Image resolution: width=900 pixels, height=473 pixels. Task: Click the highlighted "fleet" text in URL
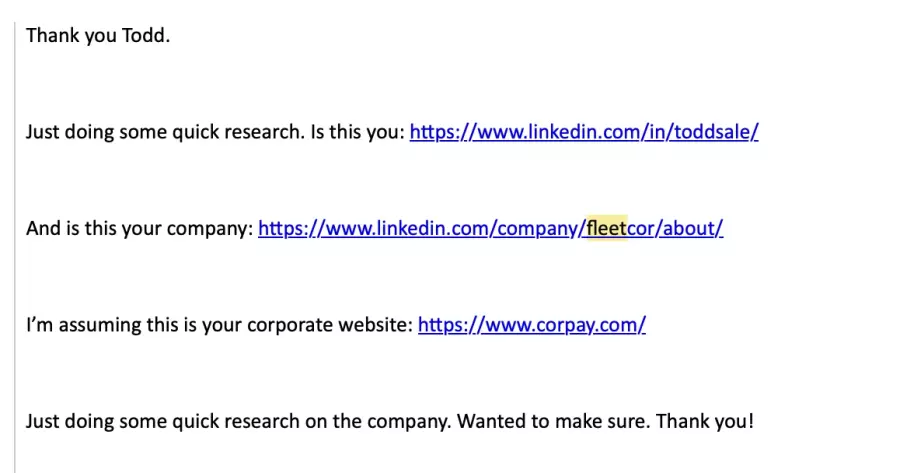tap(607, 228)
